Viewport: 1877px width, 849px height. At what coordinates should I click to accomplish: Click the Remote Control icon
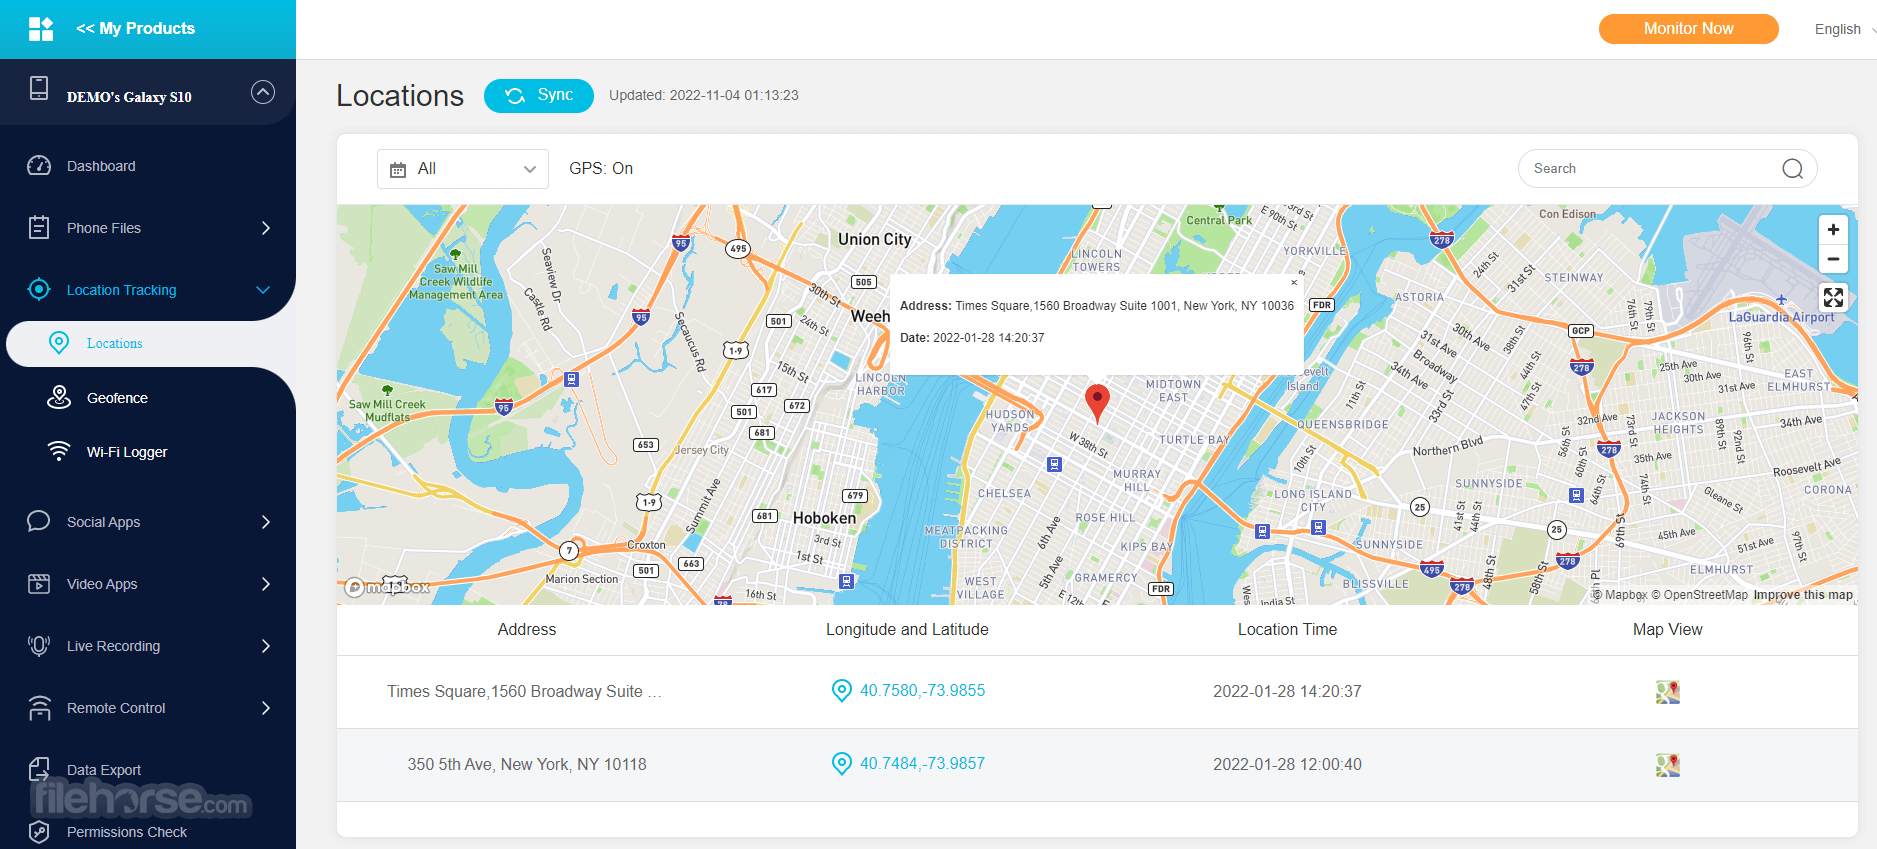point(39,708)
